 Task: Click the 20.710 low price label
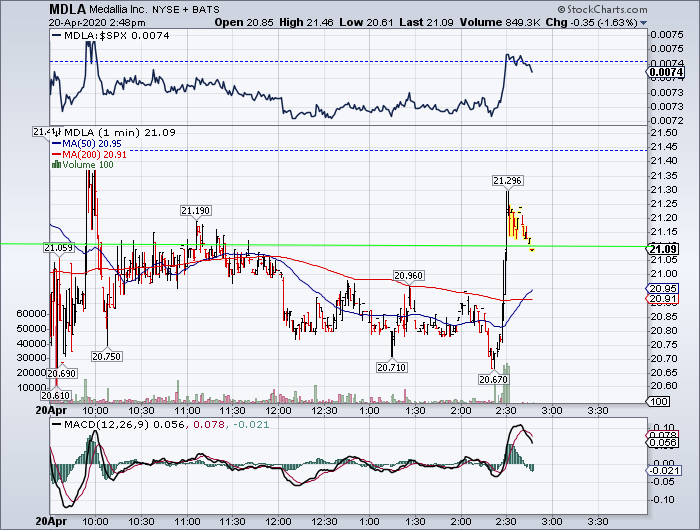(392, 367)
